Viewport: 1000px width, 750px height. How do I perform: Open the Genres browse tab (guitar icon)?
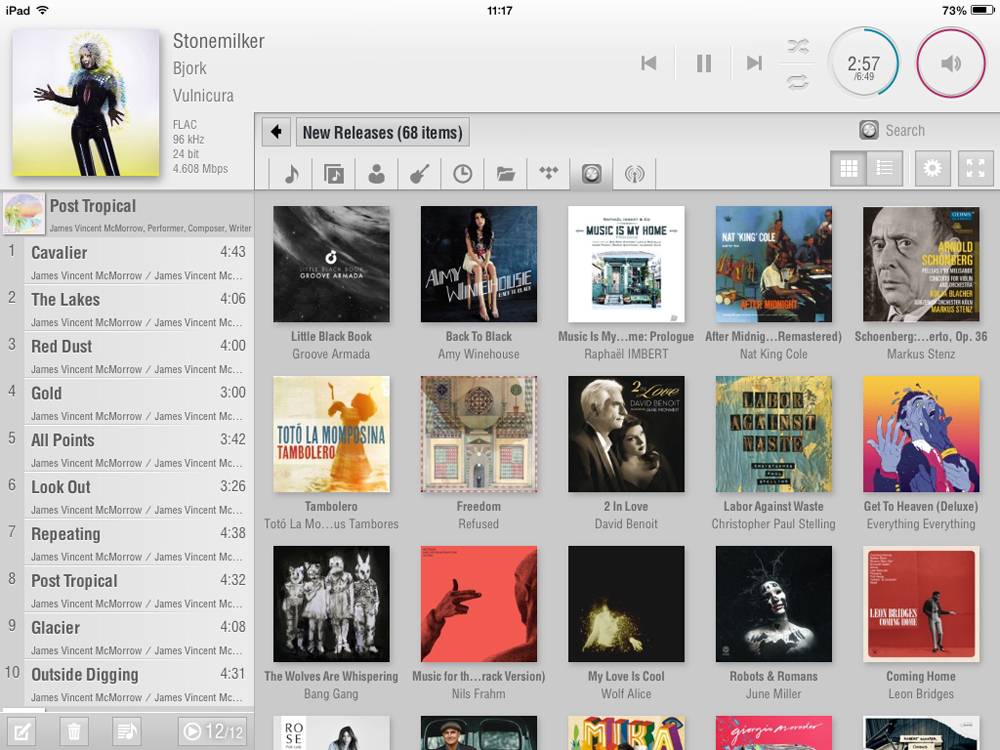[419, 173]
